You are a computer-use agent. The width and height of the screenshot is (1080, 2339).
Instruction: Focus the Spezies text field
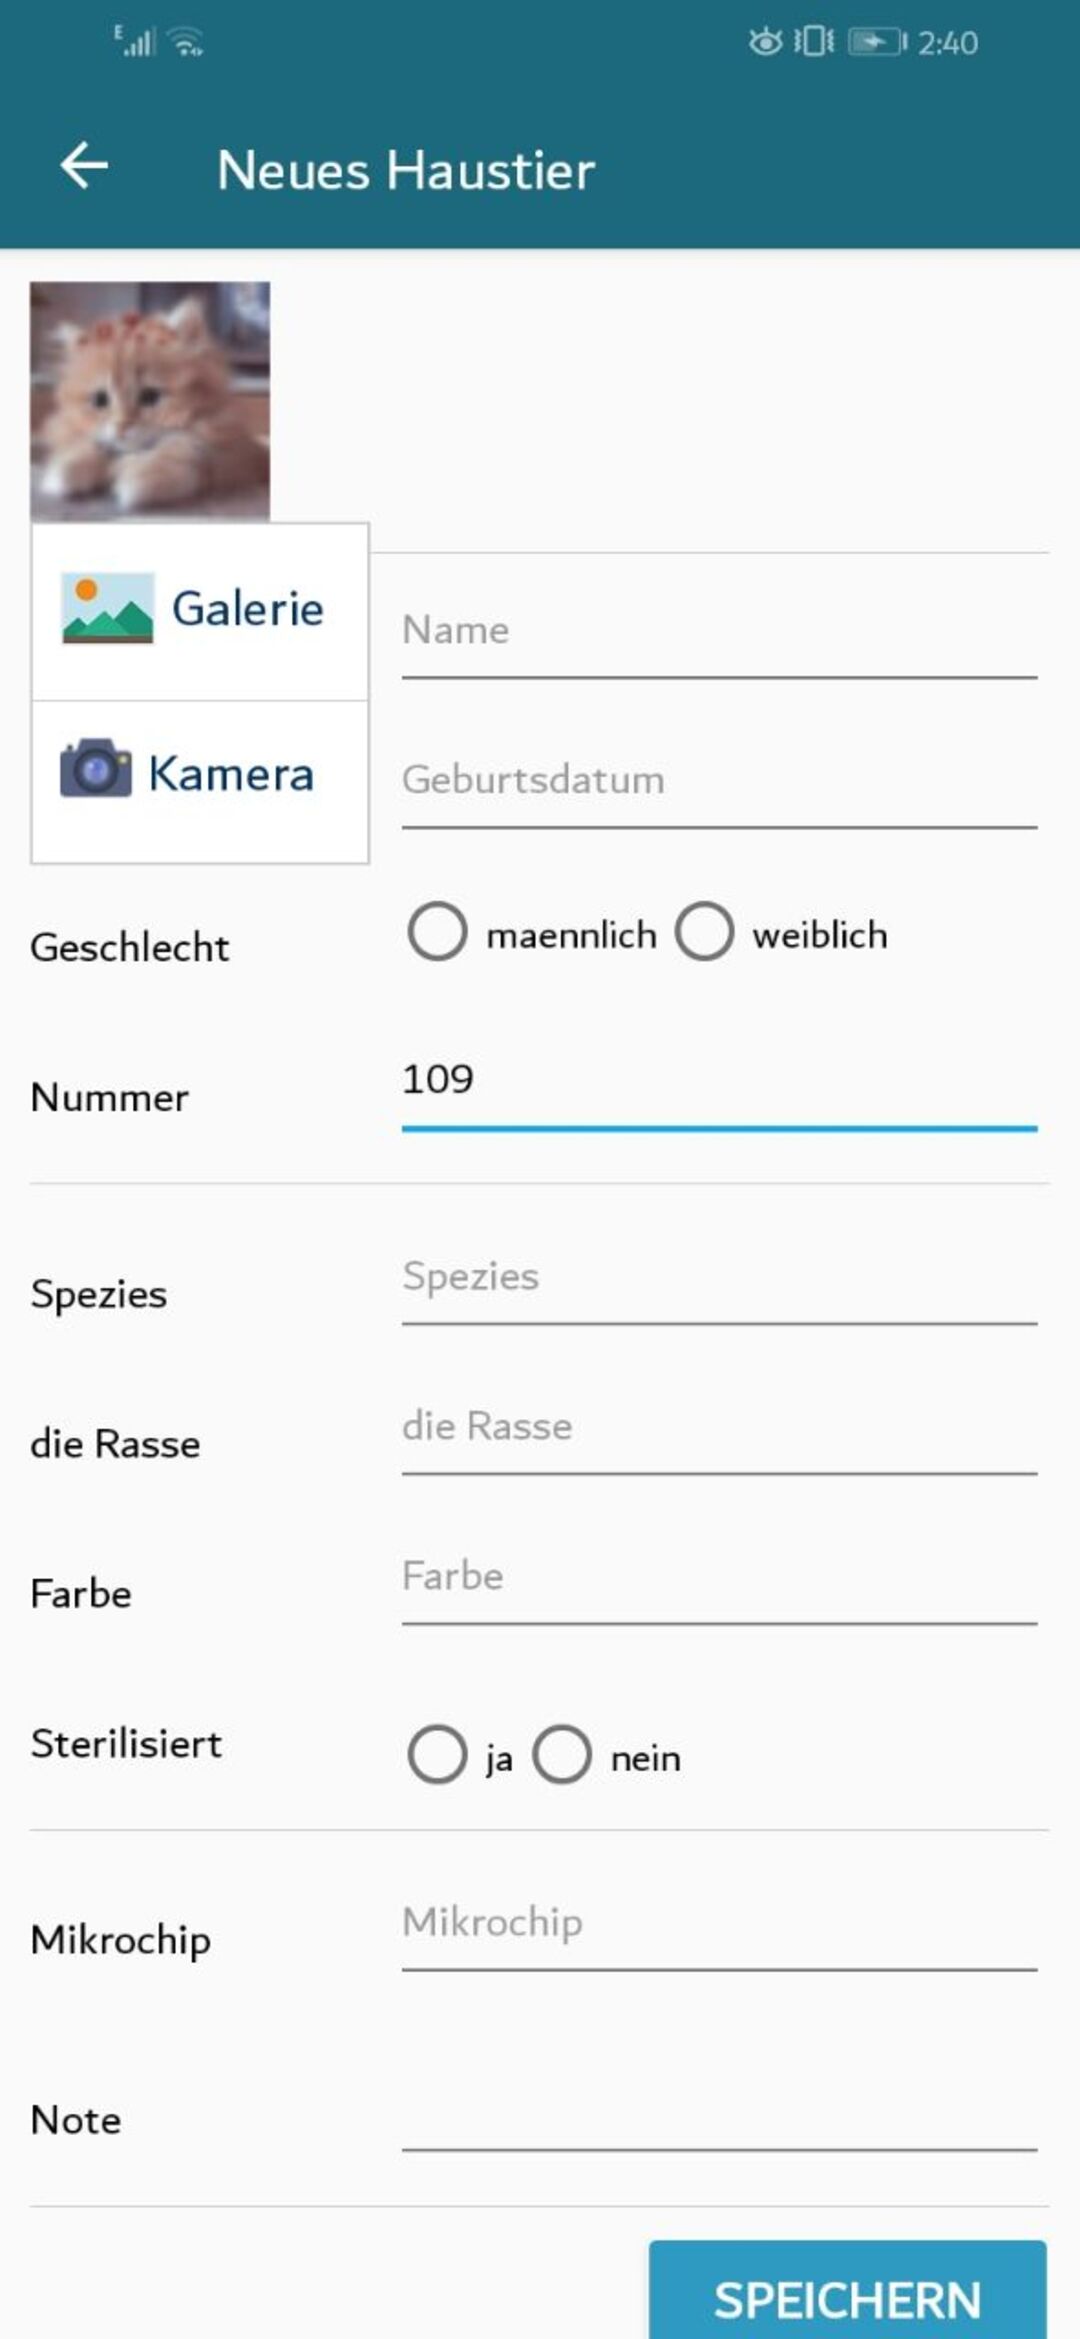pyautogui.click(x=718, y=1278)
